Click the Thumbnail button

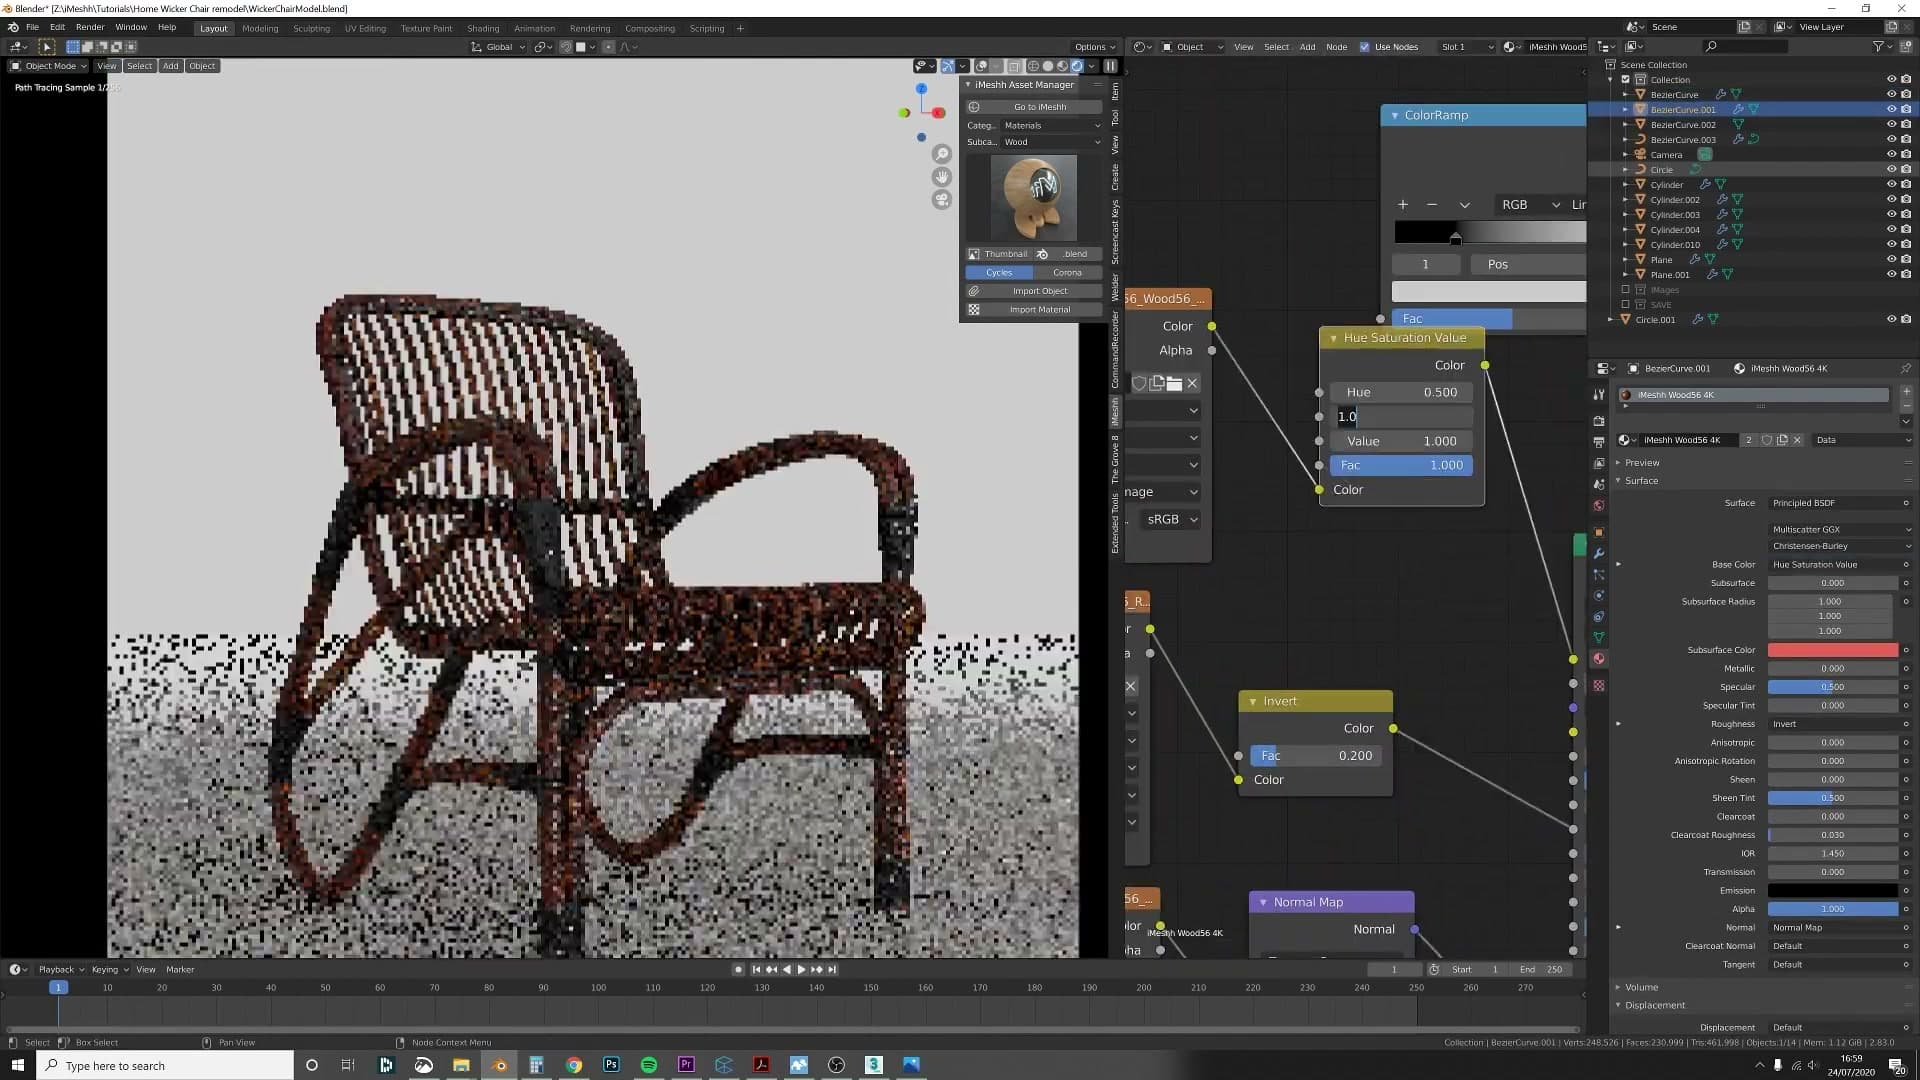998,254
